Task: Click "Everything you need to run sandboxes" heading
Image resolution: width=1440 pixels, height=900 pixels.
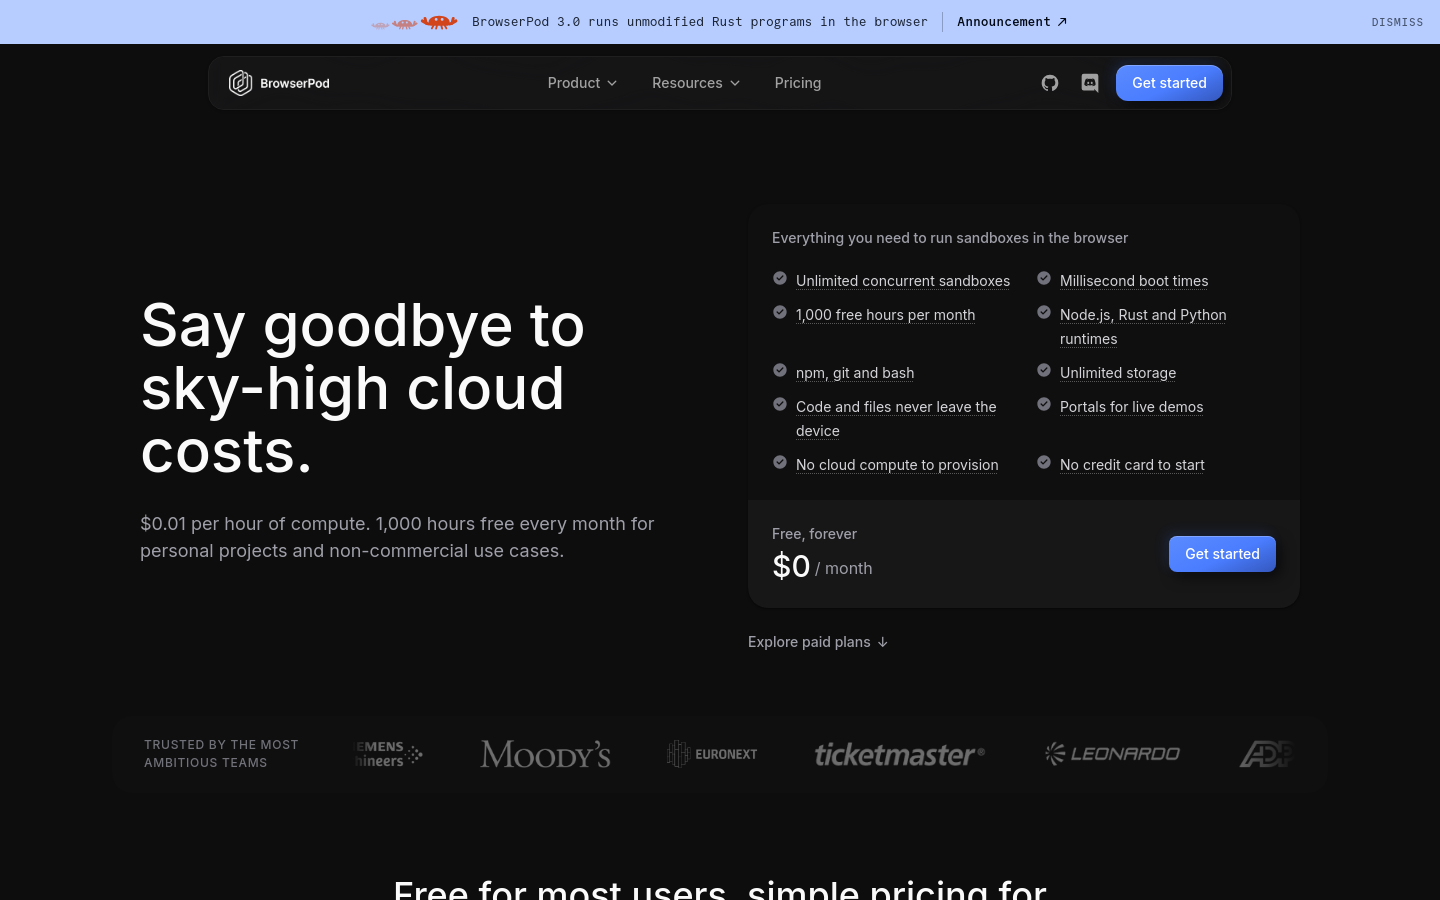Action: click(x=950, y=238)
